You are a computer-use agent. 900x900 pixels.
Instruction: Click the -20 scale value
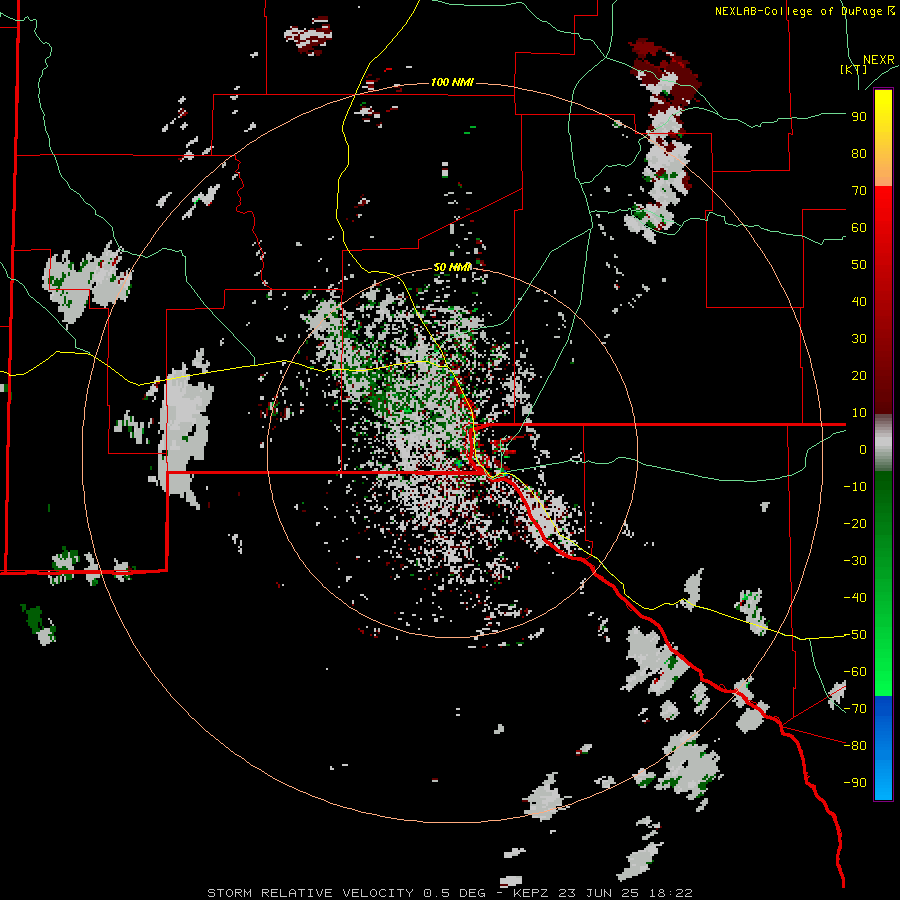(855, 524)
